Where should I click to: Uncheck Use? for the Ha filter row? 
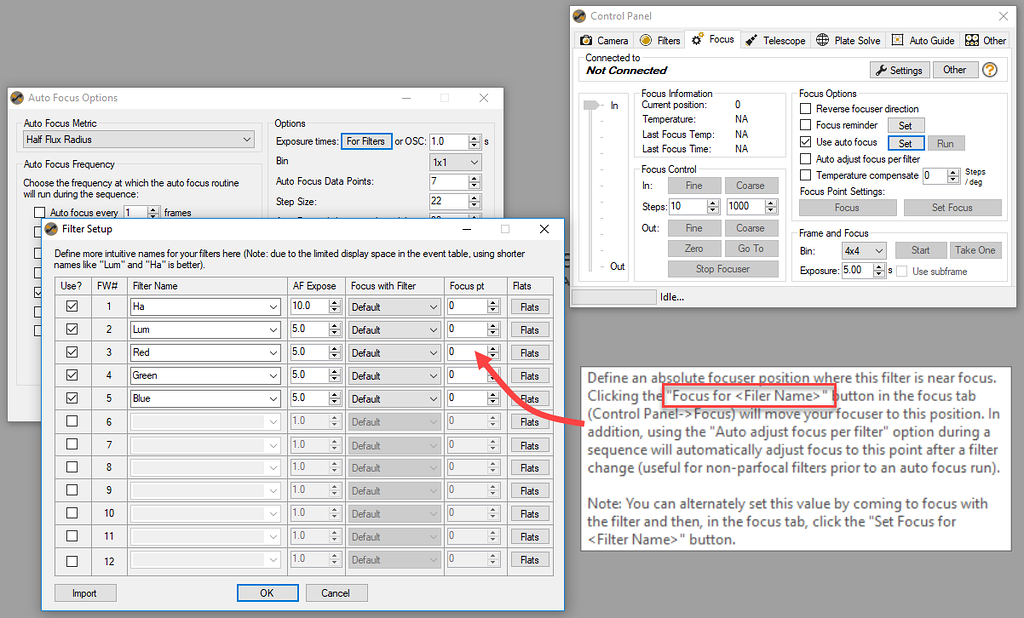(x=72, y=306)
